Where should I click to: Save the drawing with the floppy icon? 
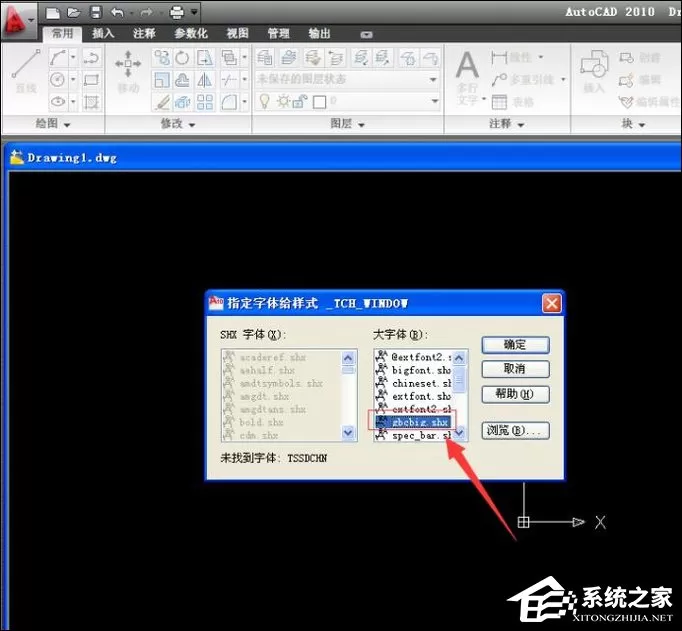tap(96, 13)
